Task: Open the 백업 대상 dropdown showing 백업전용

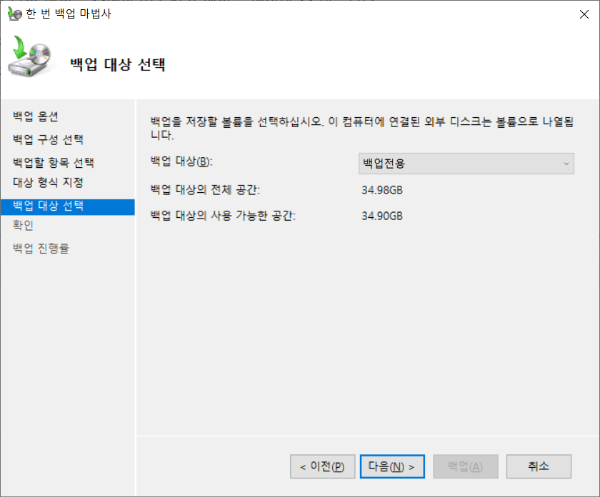Action: [466, 164]
